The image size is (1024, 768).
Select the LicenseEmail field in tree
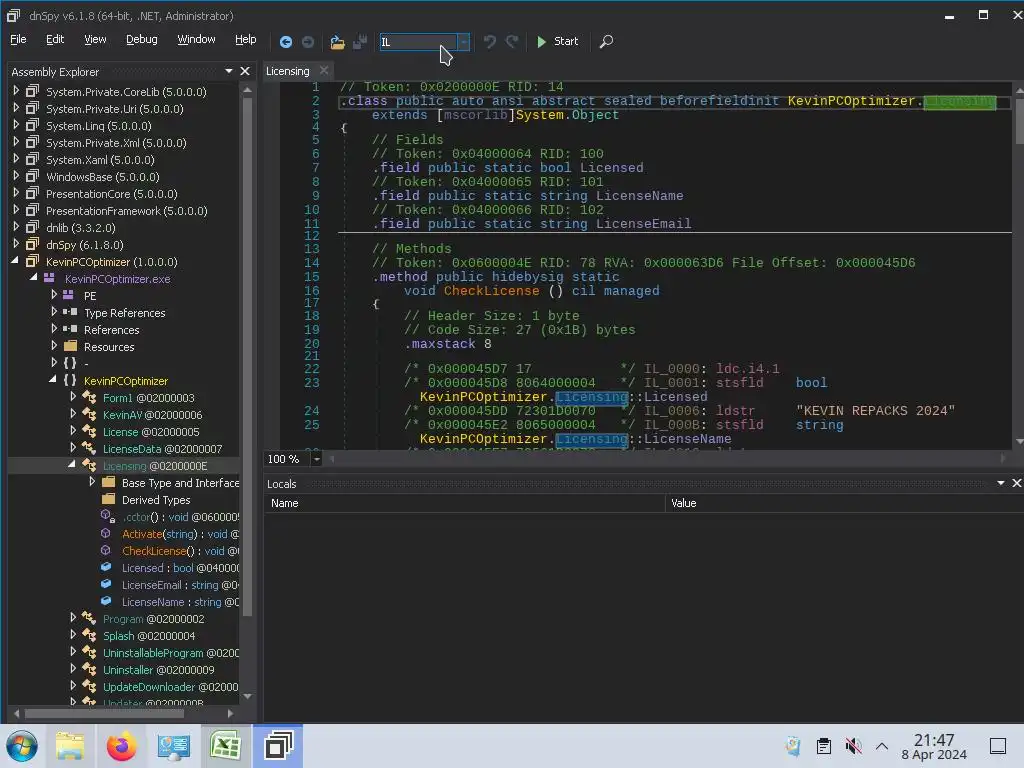pyautogui.click(x=151, y=585)
